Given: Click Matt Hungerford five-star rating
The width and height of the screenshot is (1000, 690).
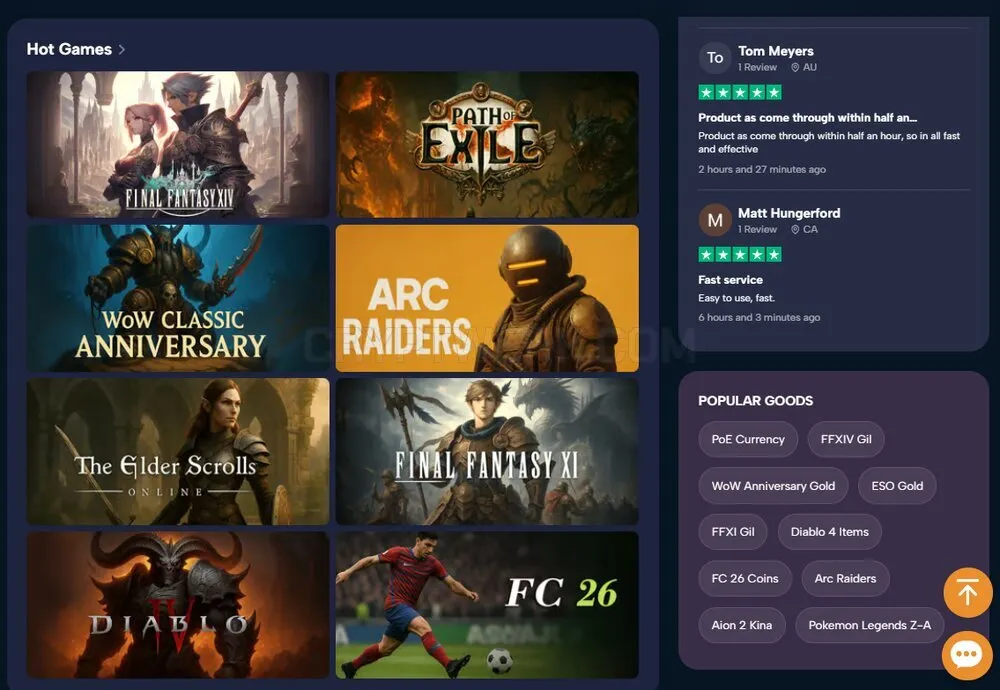Looking at the screenshot, I should click(740, 254).
